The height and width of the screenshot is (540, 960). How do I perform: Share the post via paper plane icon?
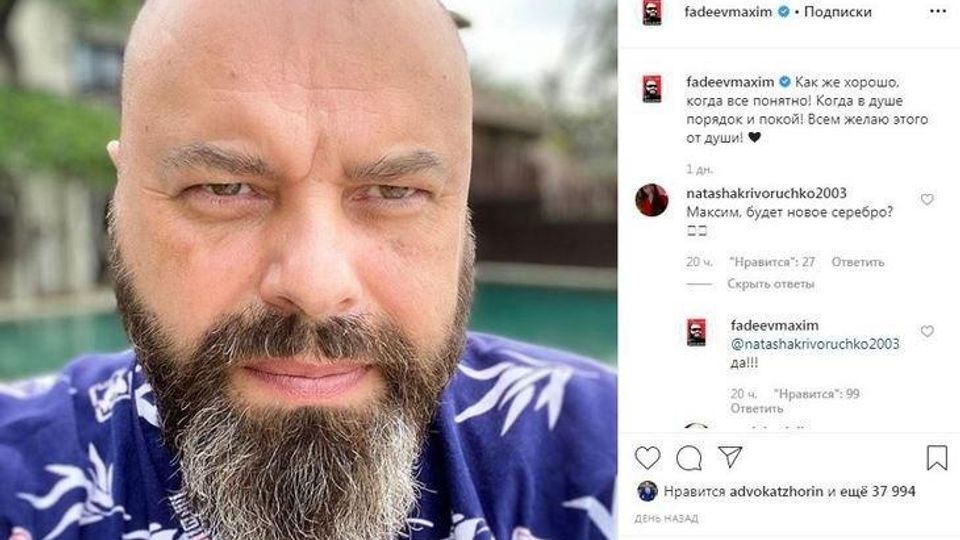[x=730, y=457]
